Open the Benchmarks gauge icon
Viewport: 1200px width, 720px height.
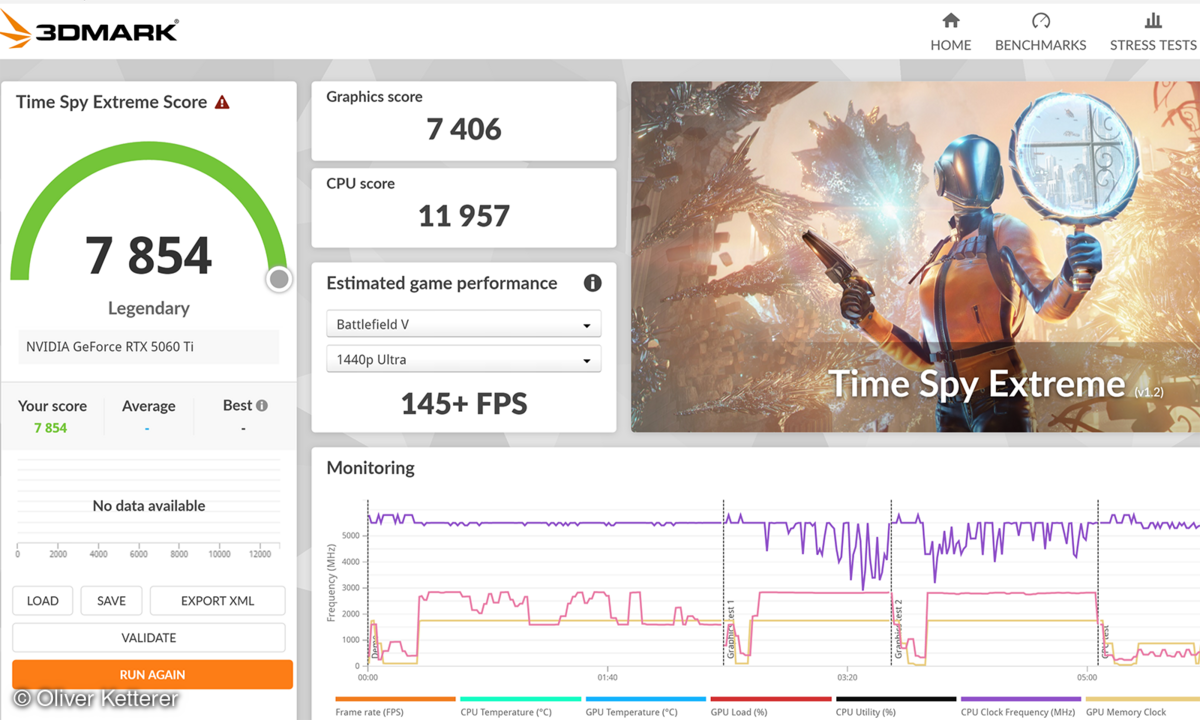1040,20
